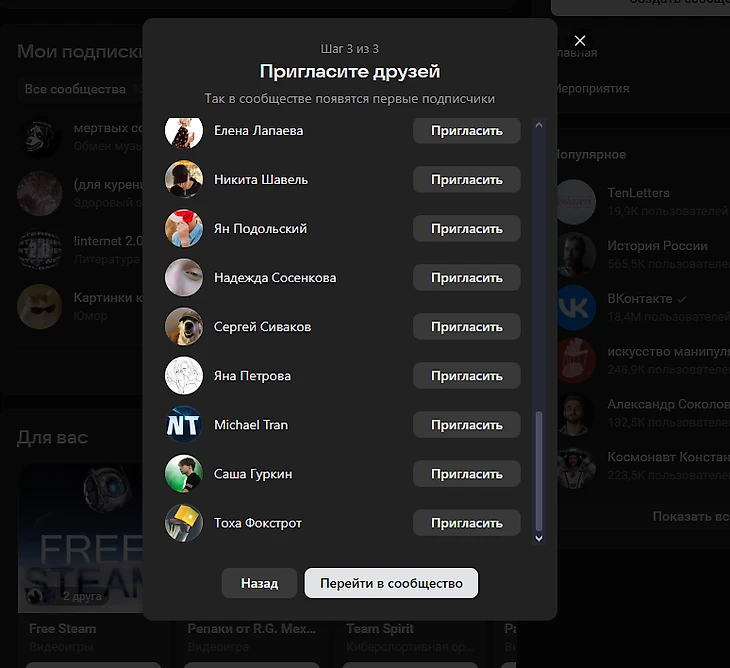Invite Сергей Сиваков with Пригласить button
The image size is (730, 668).
coord(466,327)
